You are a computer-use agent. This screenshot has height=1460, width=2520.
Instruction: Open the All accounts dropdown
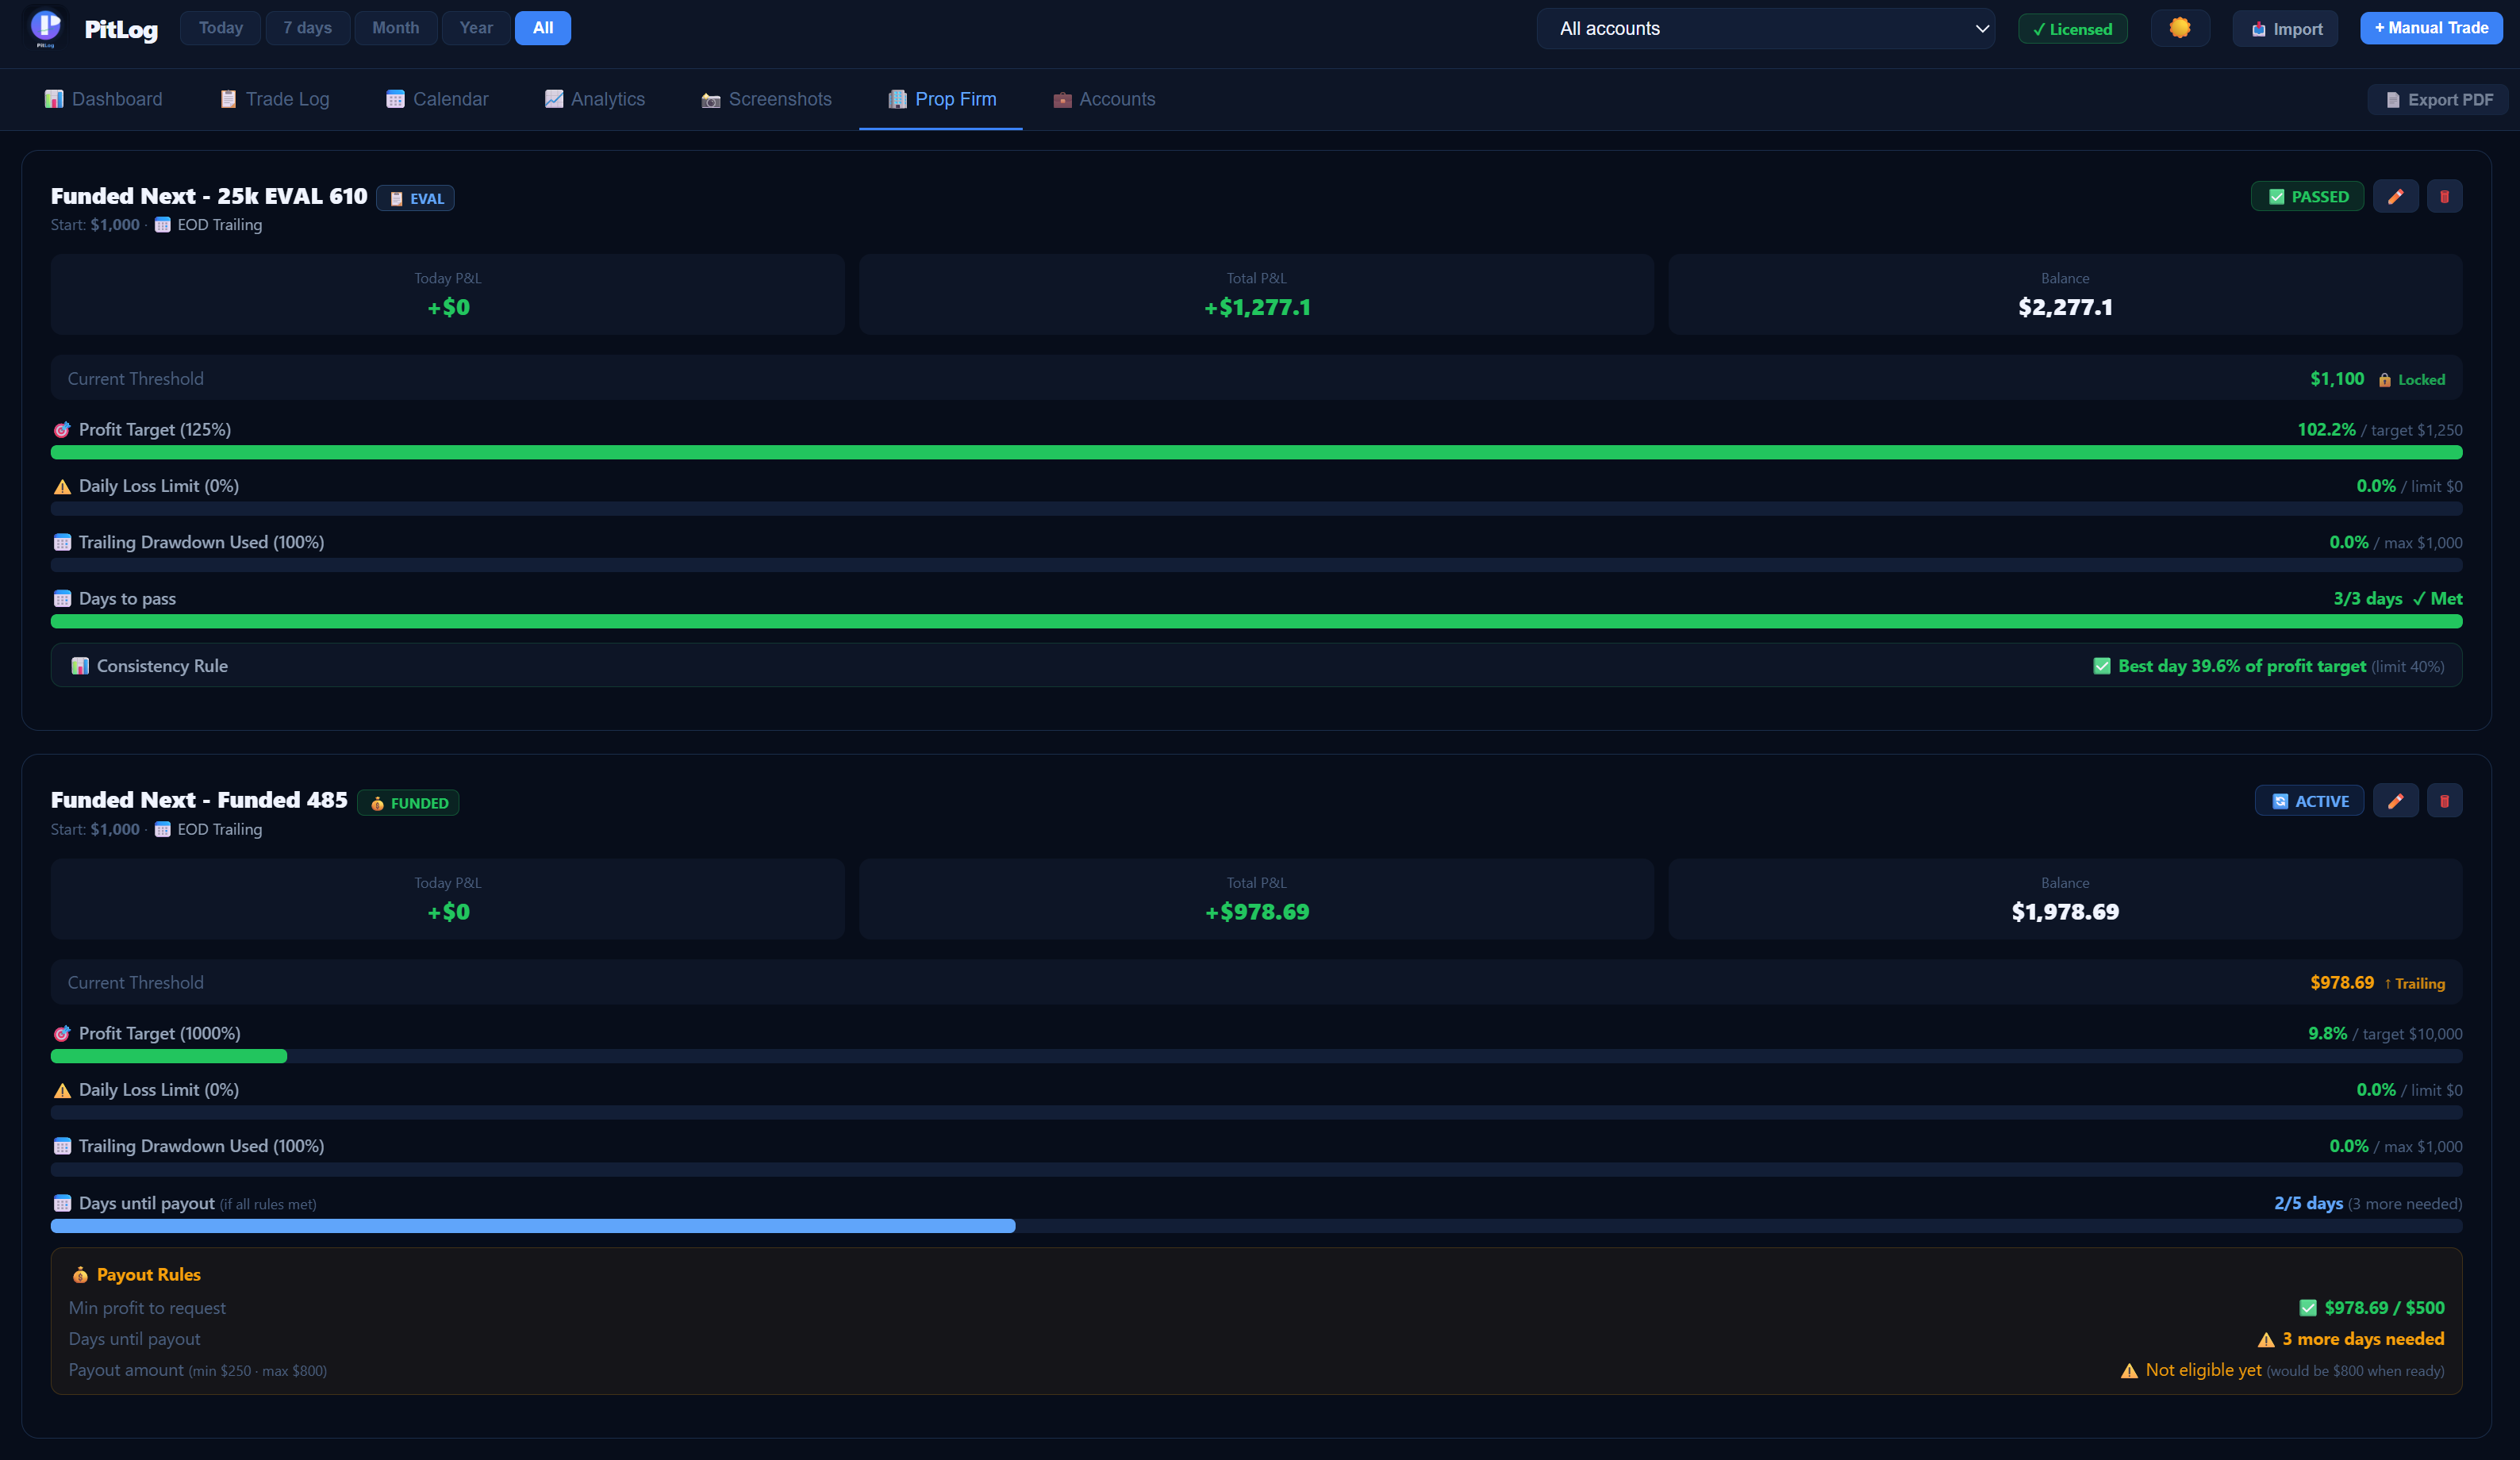pos(1765,29)
